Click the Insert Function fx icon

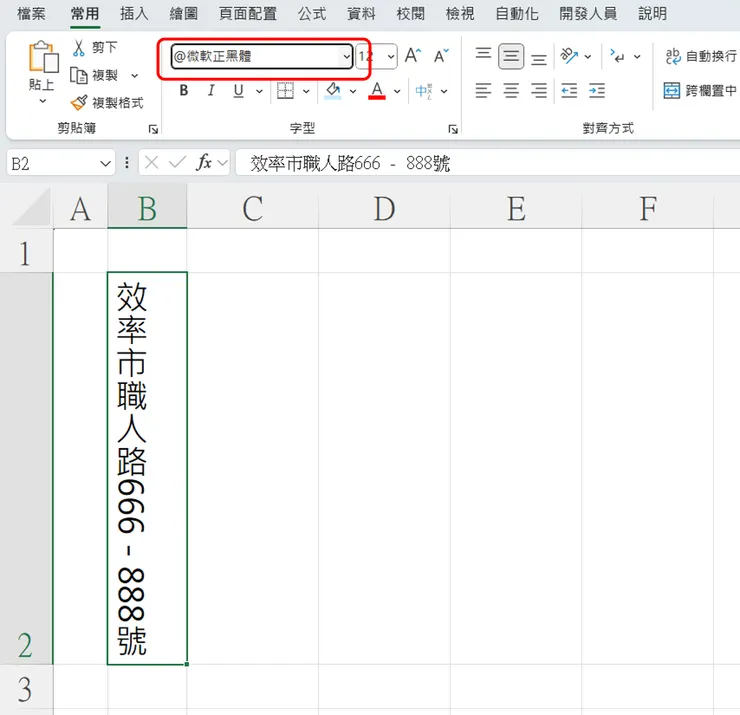[x=204, y=163]
